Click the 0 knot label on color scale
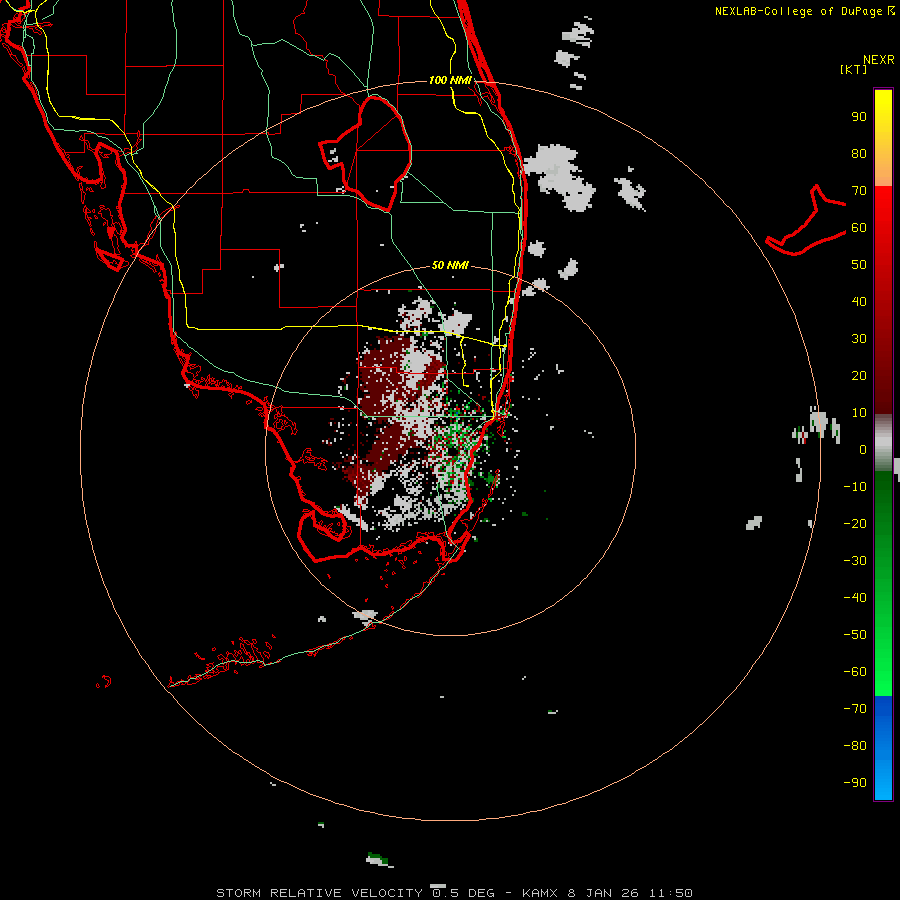The width and height of the screenshot is (900, 900). (863, 449)
